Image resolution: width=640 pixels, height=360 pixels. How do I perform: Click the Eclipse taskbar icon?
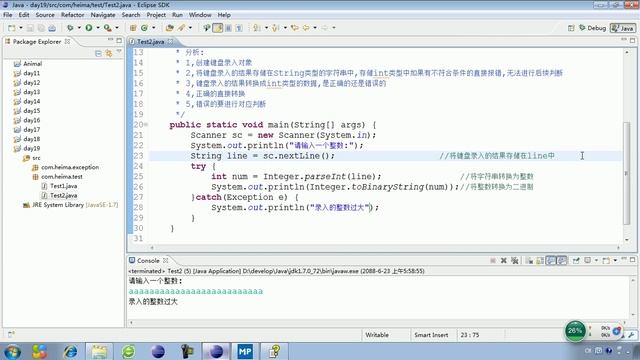pyautogui.click(x=216, y=351)
